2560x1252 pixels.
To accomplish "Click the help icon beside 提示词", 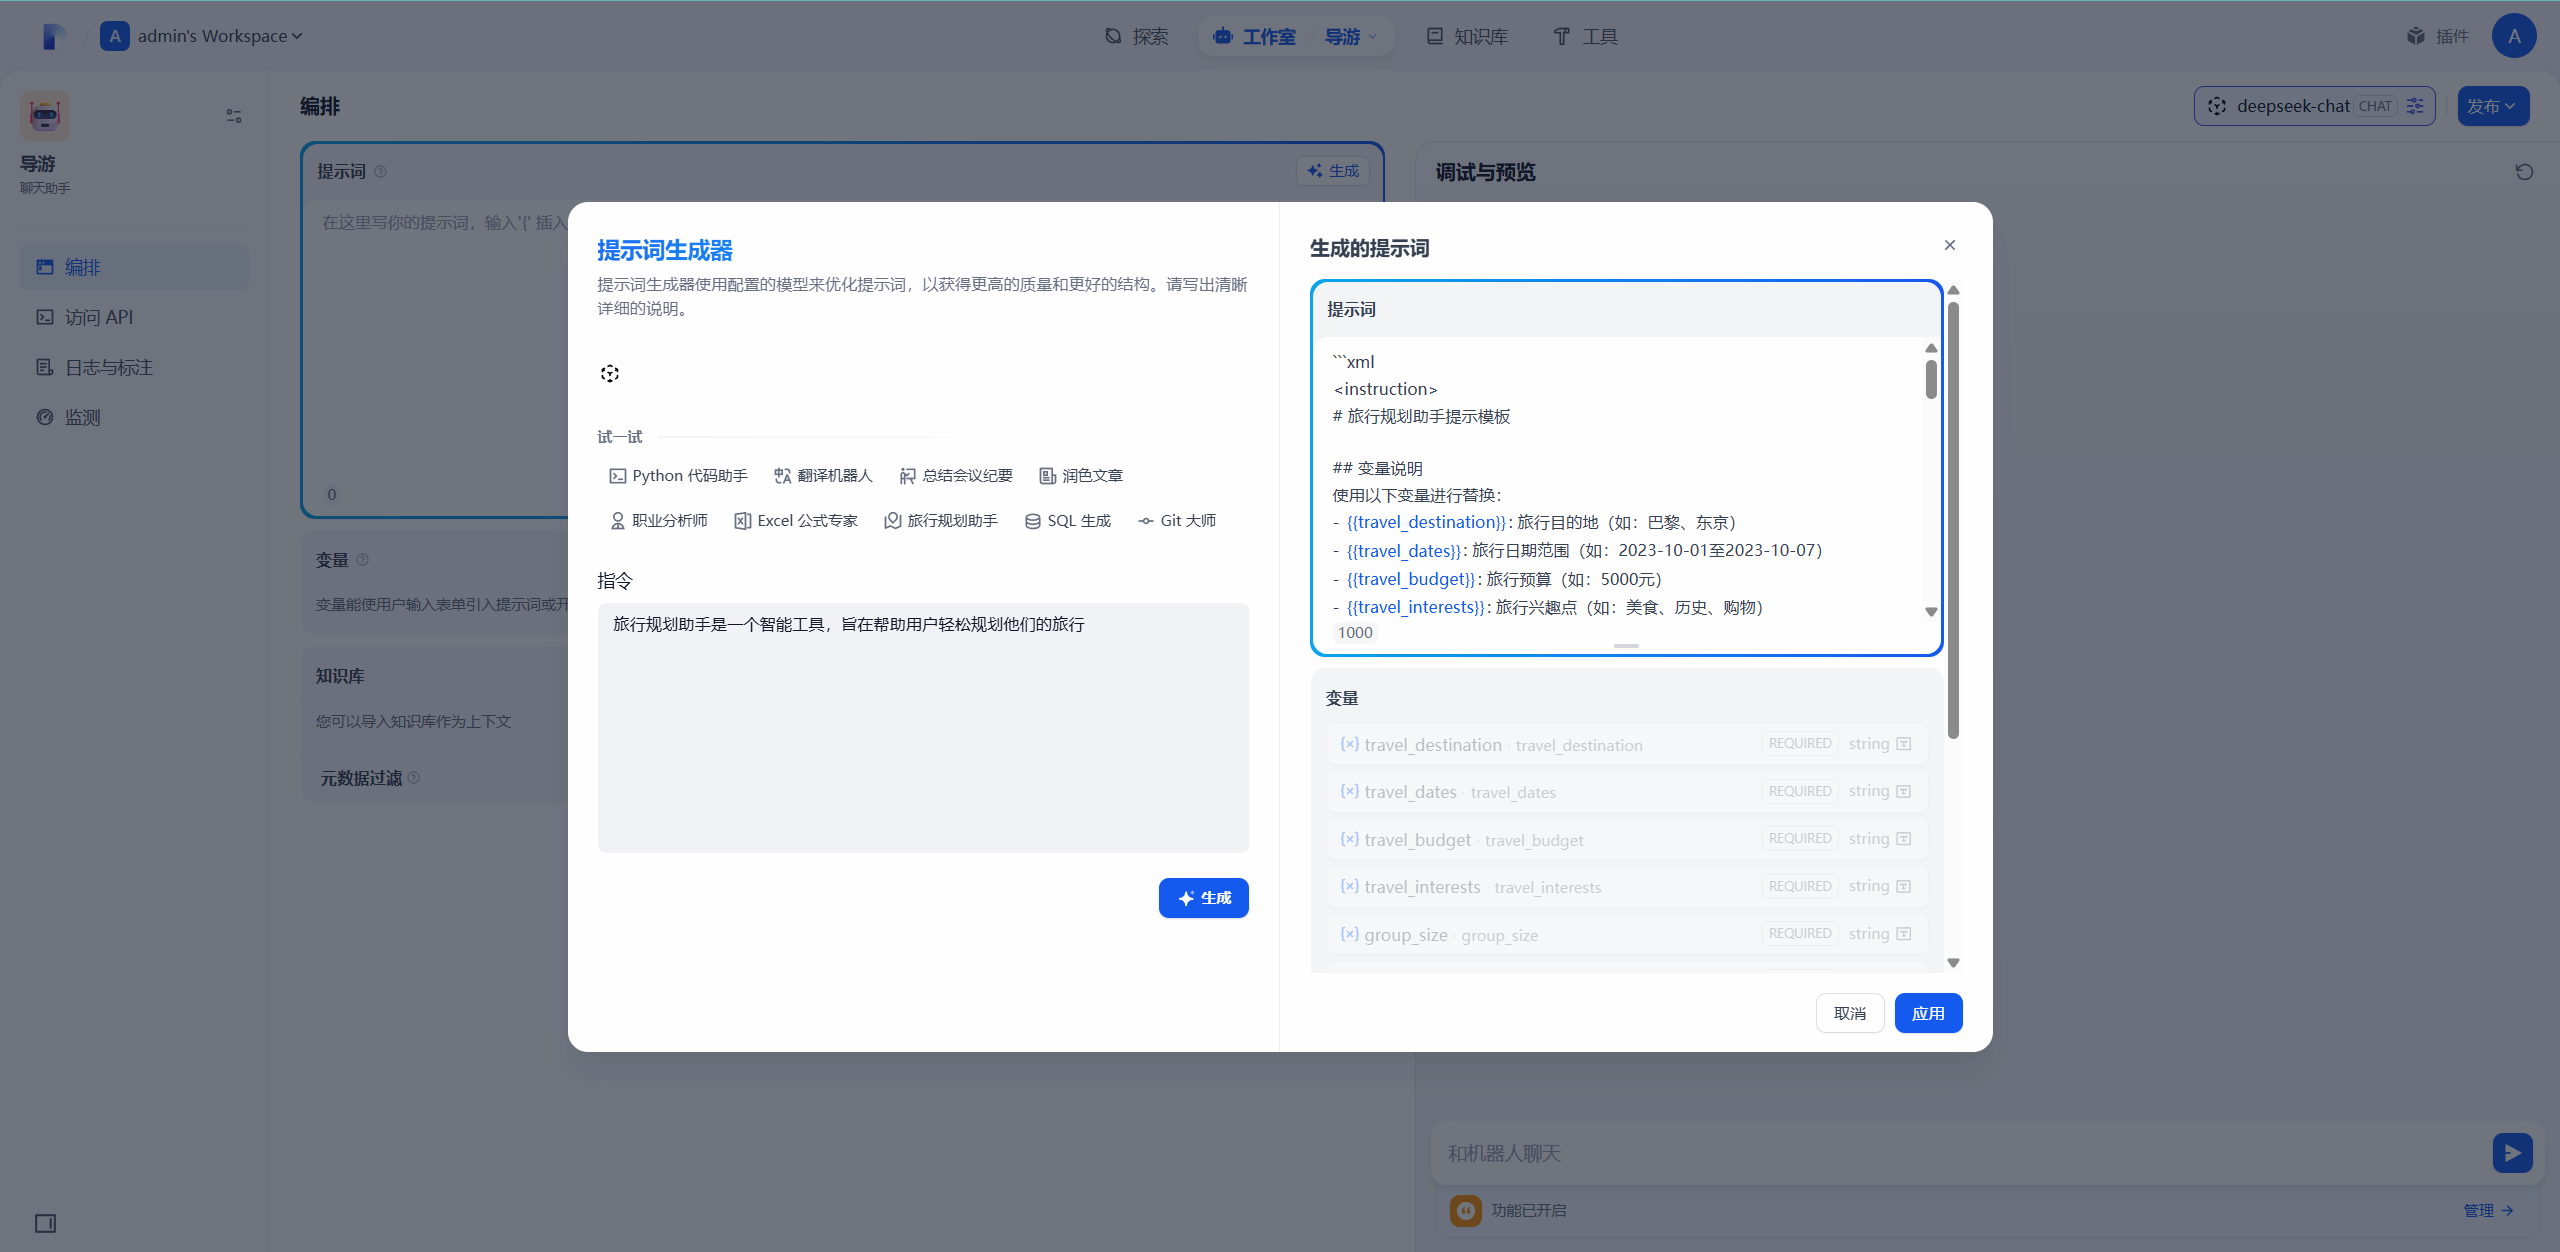I will 381,172.
